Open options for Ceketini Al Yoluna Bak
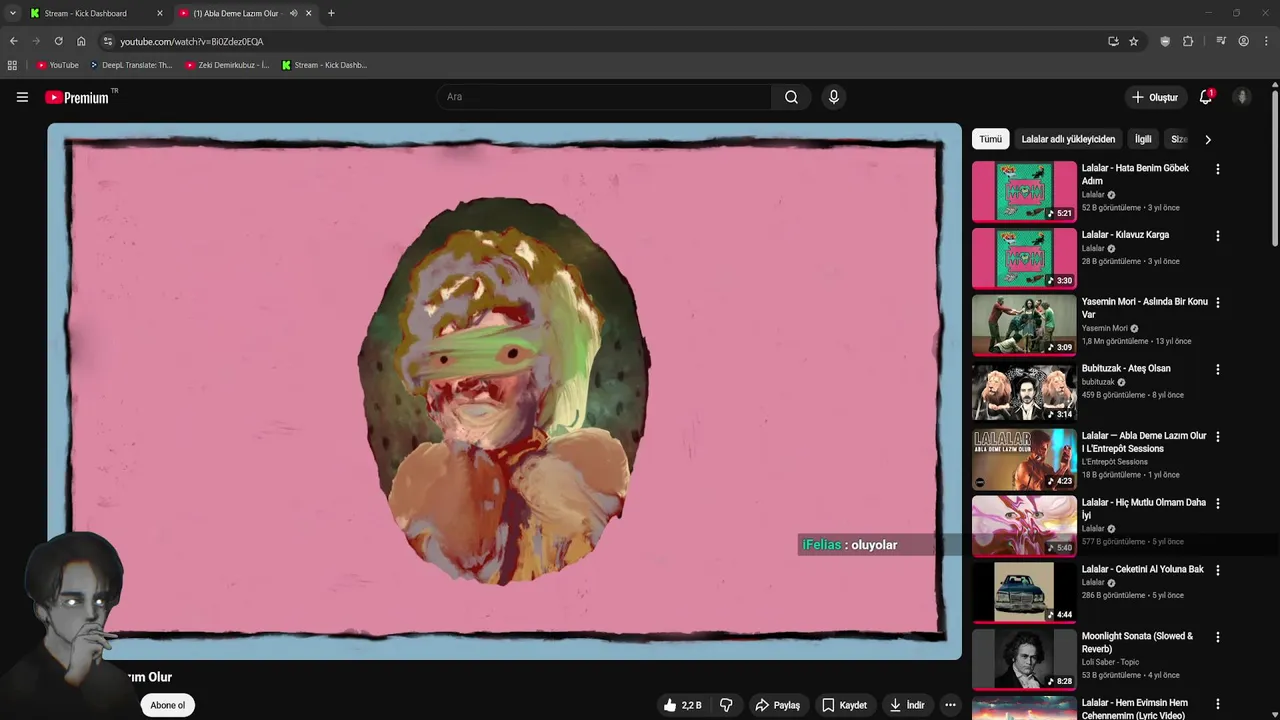Viewport: 1280px width, 720px height. point(1217,570)
